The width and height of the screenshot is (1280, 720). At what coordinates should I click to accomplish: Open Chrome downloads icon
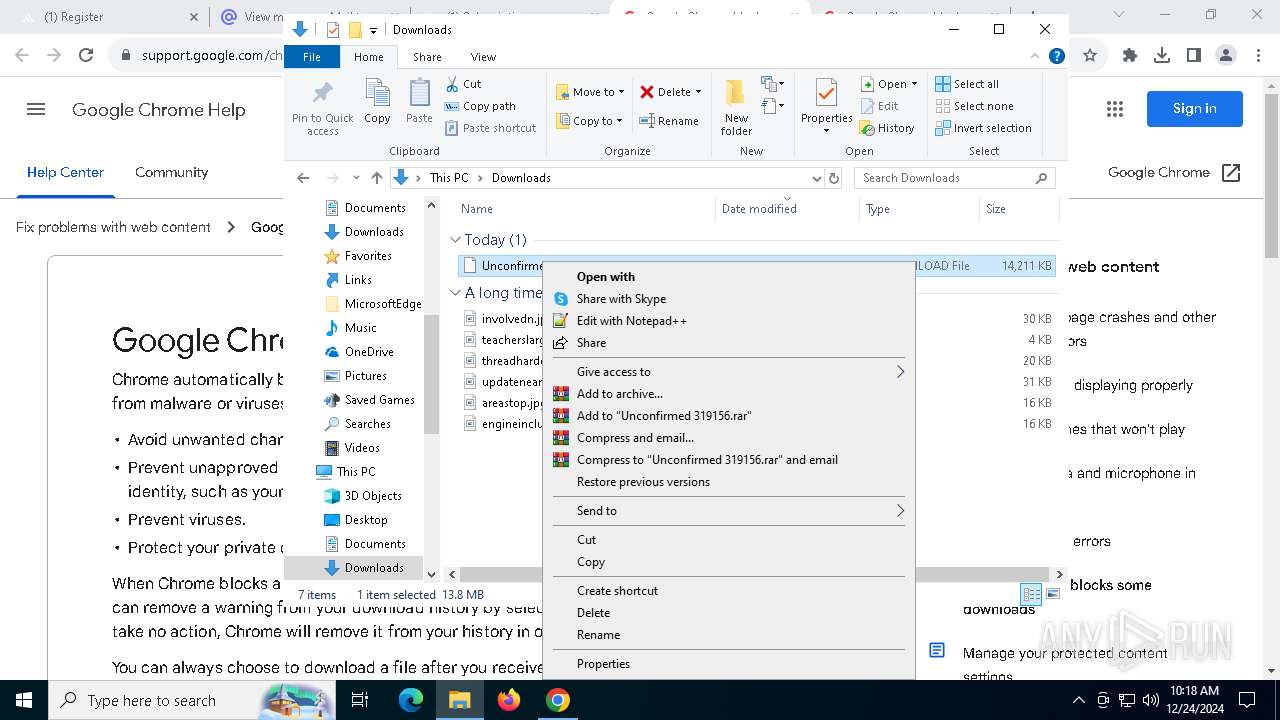[x=1162, y=56]
